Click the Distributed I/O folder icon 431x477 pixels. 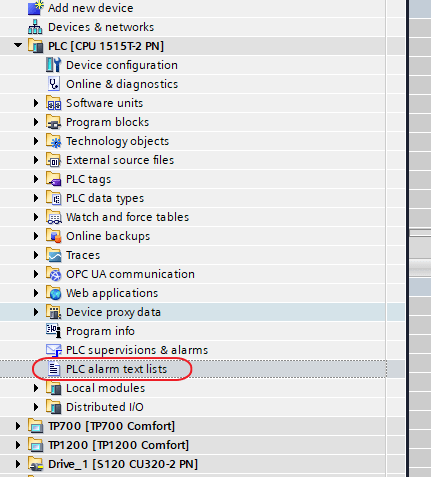click(54, 407)
